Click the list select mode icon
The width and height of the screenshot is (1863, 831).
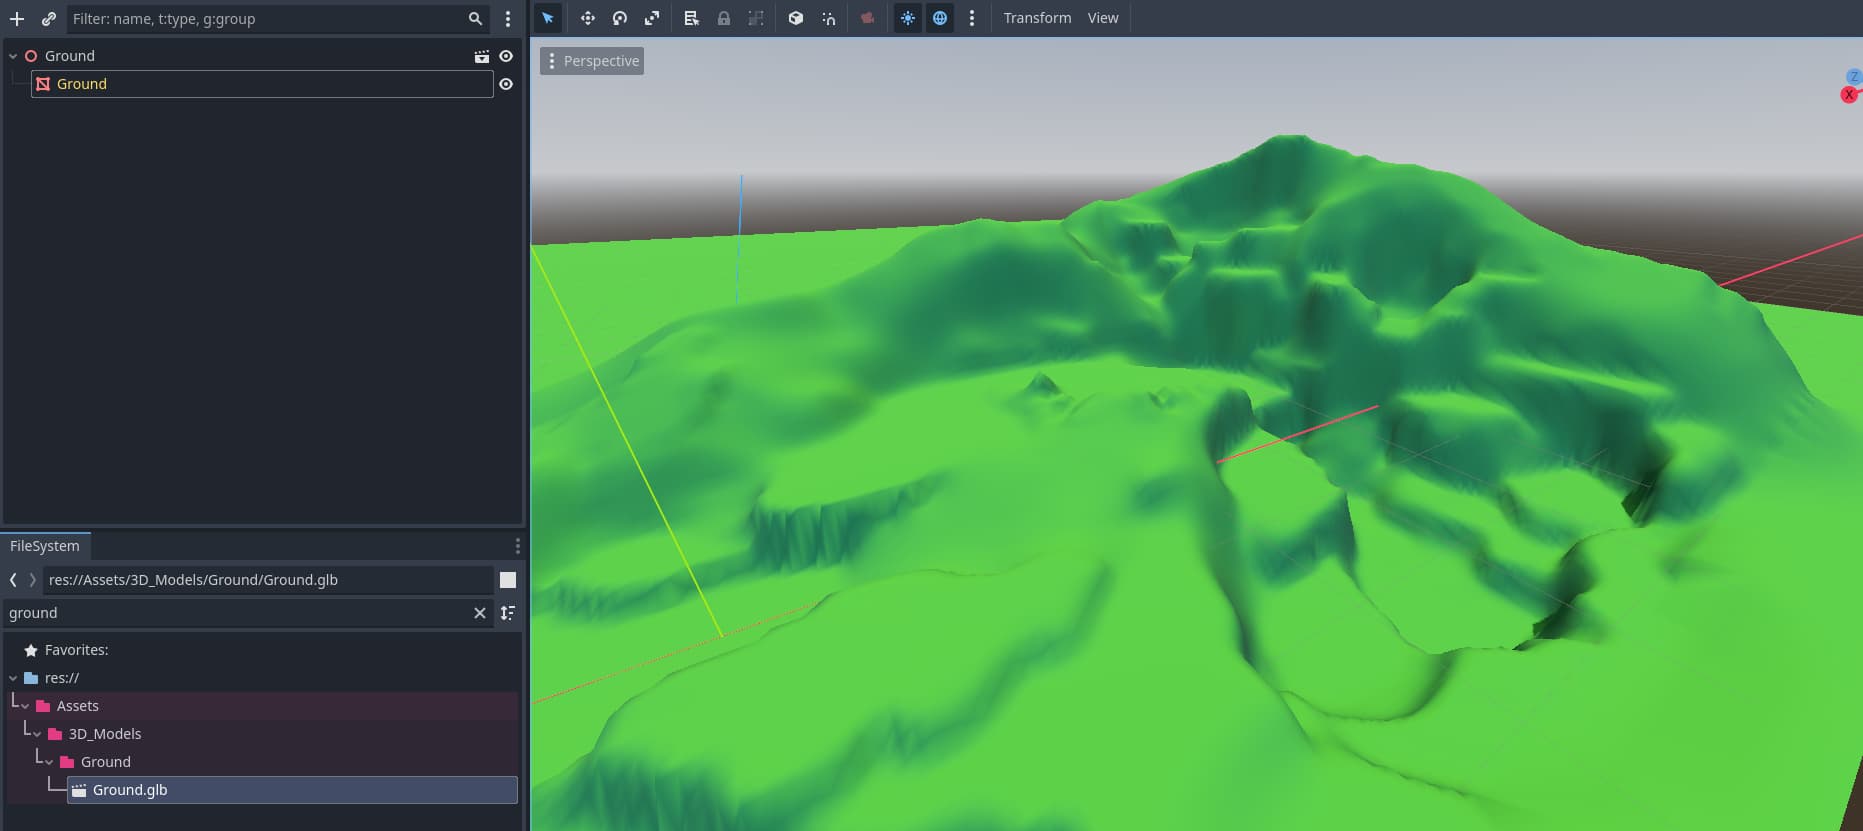(x=691, y=18)
